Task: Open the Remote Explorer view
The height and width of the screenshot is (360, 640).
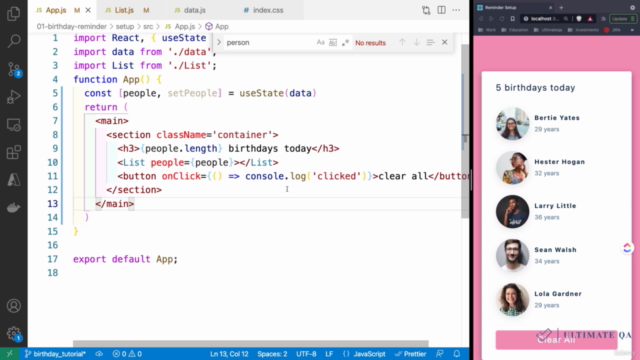Action: pos(13,125)
